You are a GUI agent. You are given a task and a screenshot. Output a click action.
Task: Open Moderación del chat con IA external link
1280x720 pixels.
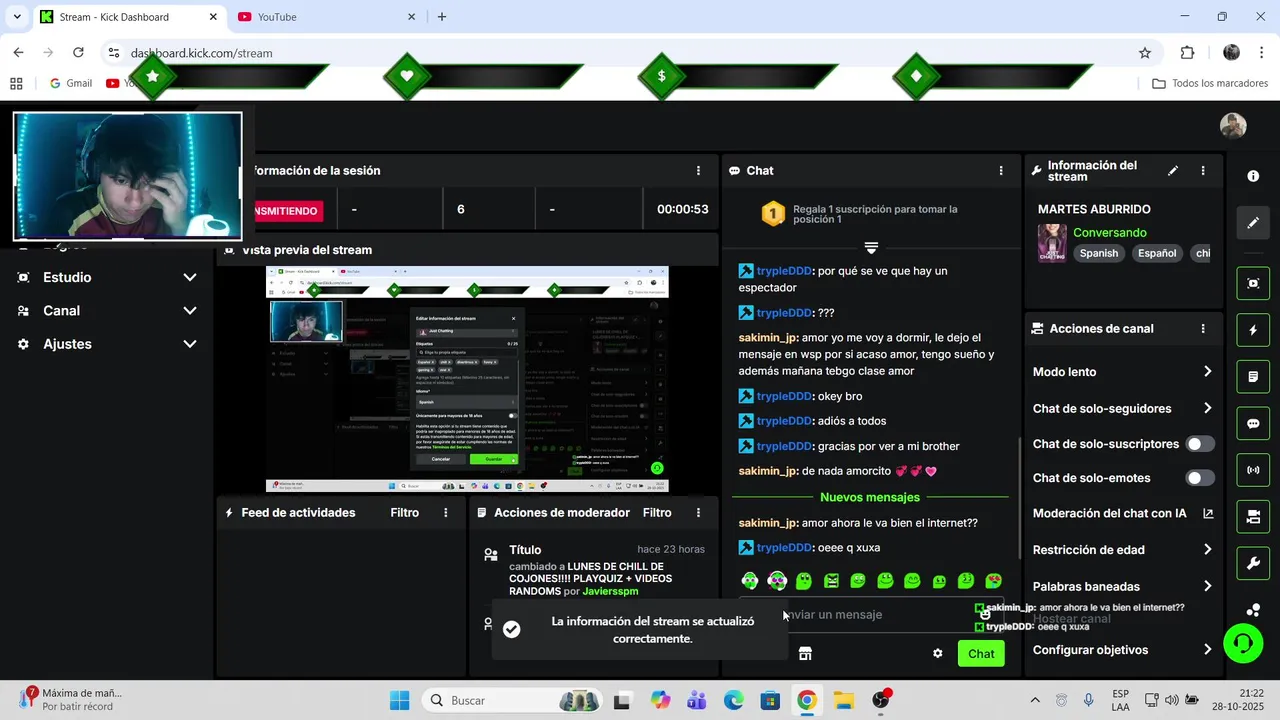(x=1208, y=513)
